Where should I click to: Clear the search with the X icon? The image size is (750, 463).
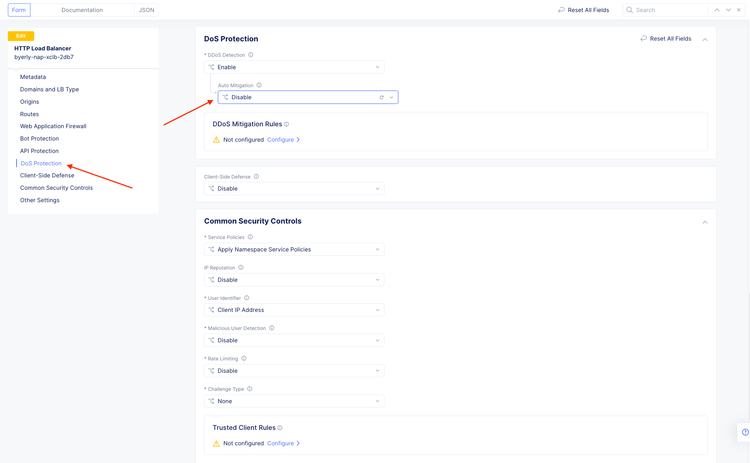pos(739,10)
